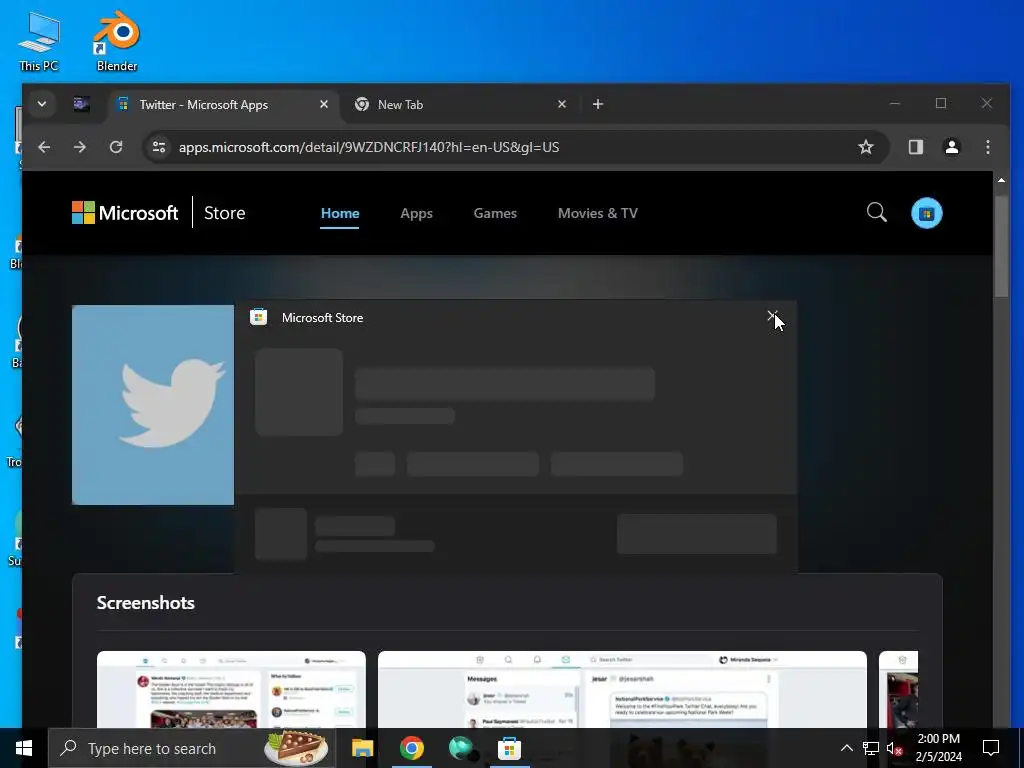Screen dimensions: 1024x768
Task: Open Chrome from the taskbar
Action: coord(411,748)
